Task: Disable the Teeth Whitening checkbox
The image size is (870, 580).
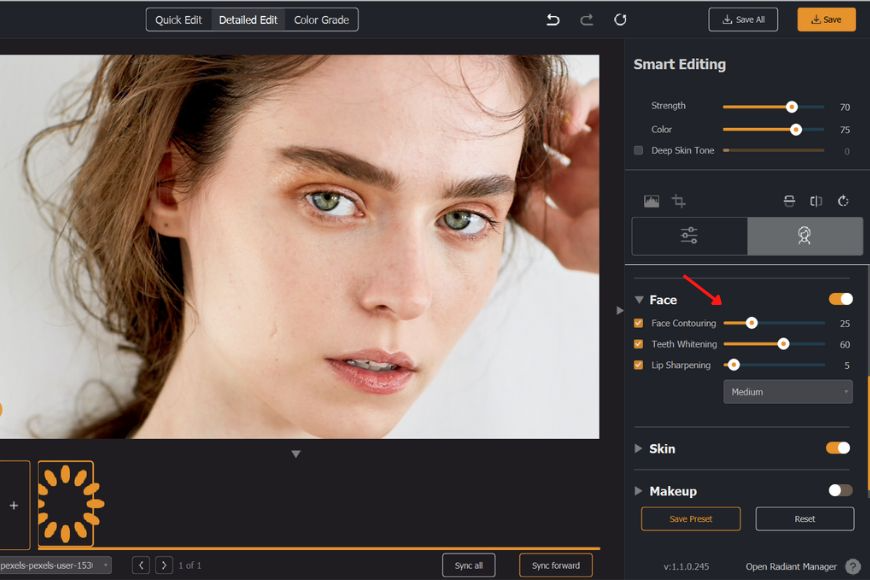Action: point(638,344)
